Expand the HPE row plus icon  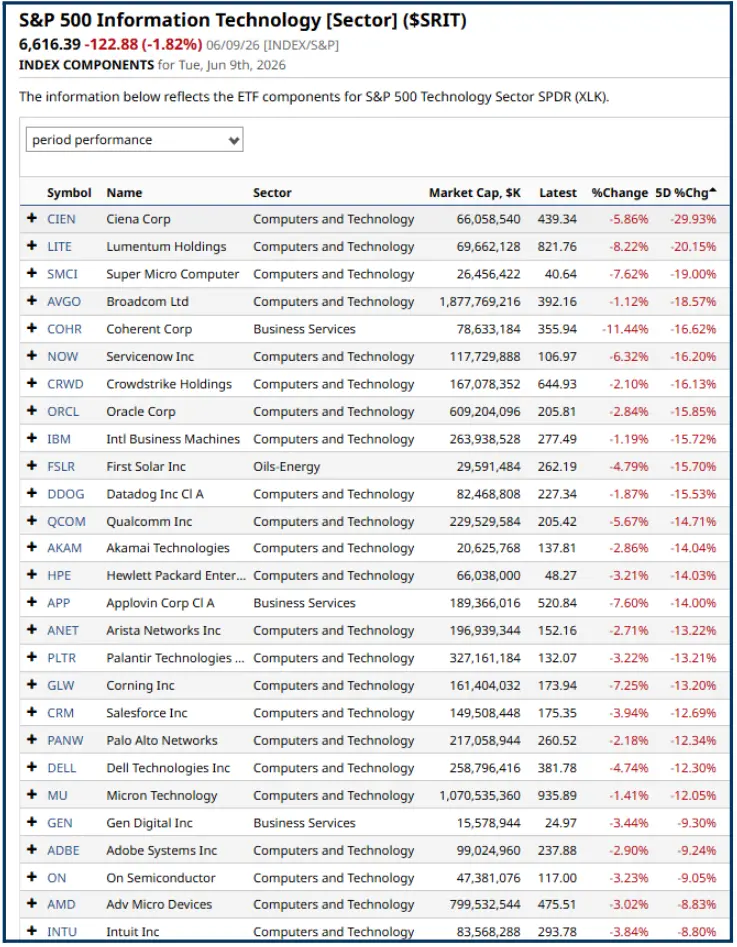(x=32, y=574)
